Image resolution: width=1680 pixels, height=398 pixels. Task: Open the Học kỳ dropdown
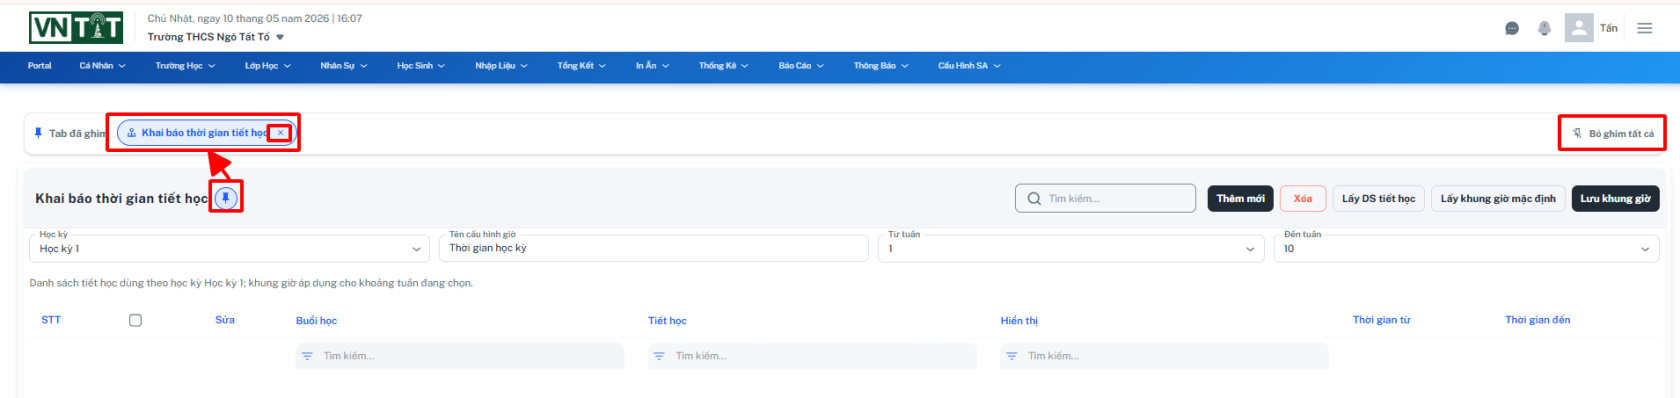pos(229,248)
